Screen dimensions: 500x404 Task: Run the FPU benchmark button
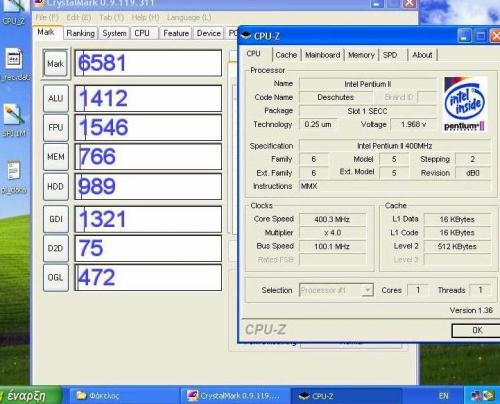point(56,127)
